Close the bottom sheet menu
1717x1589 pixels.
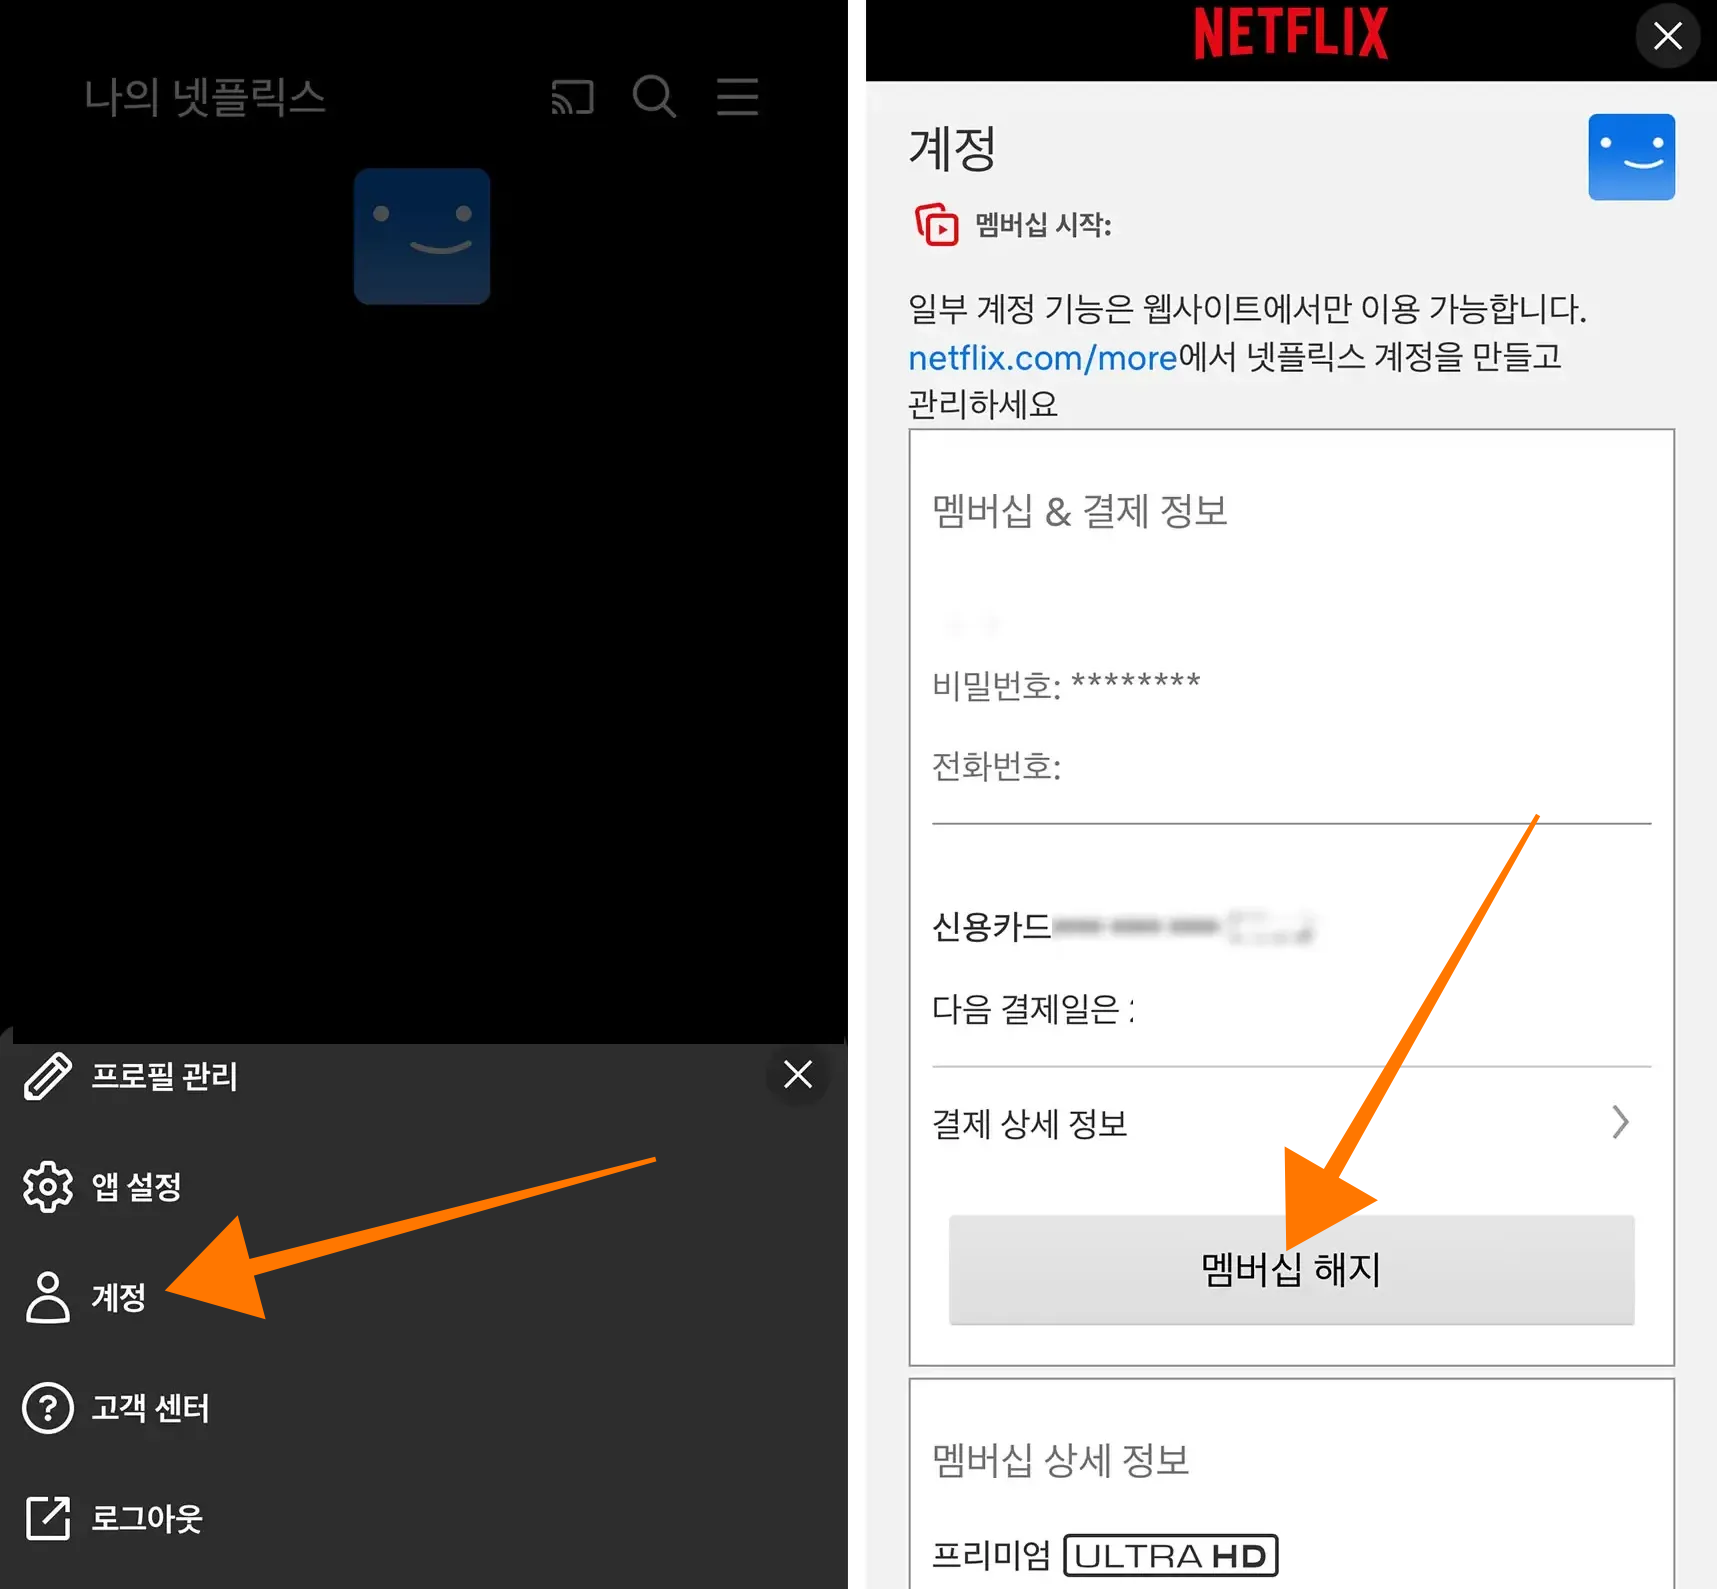(798, 1074)
